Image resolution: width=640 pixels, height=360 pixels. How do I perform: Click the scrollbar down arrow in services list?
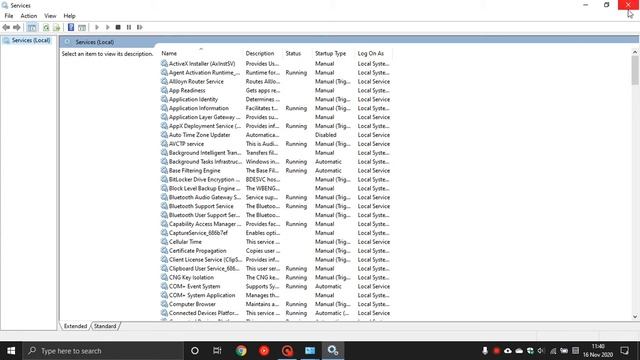pyautogui.click(x=635, y=317)
